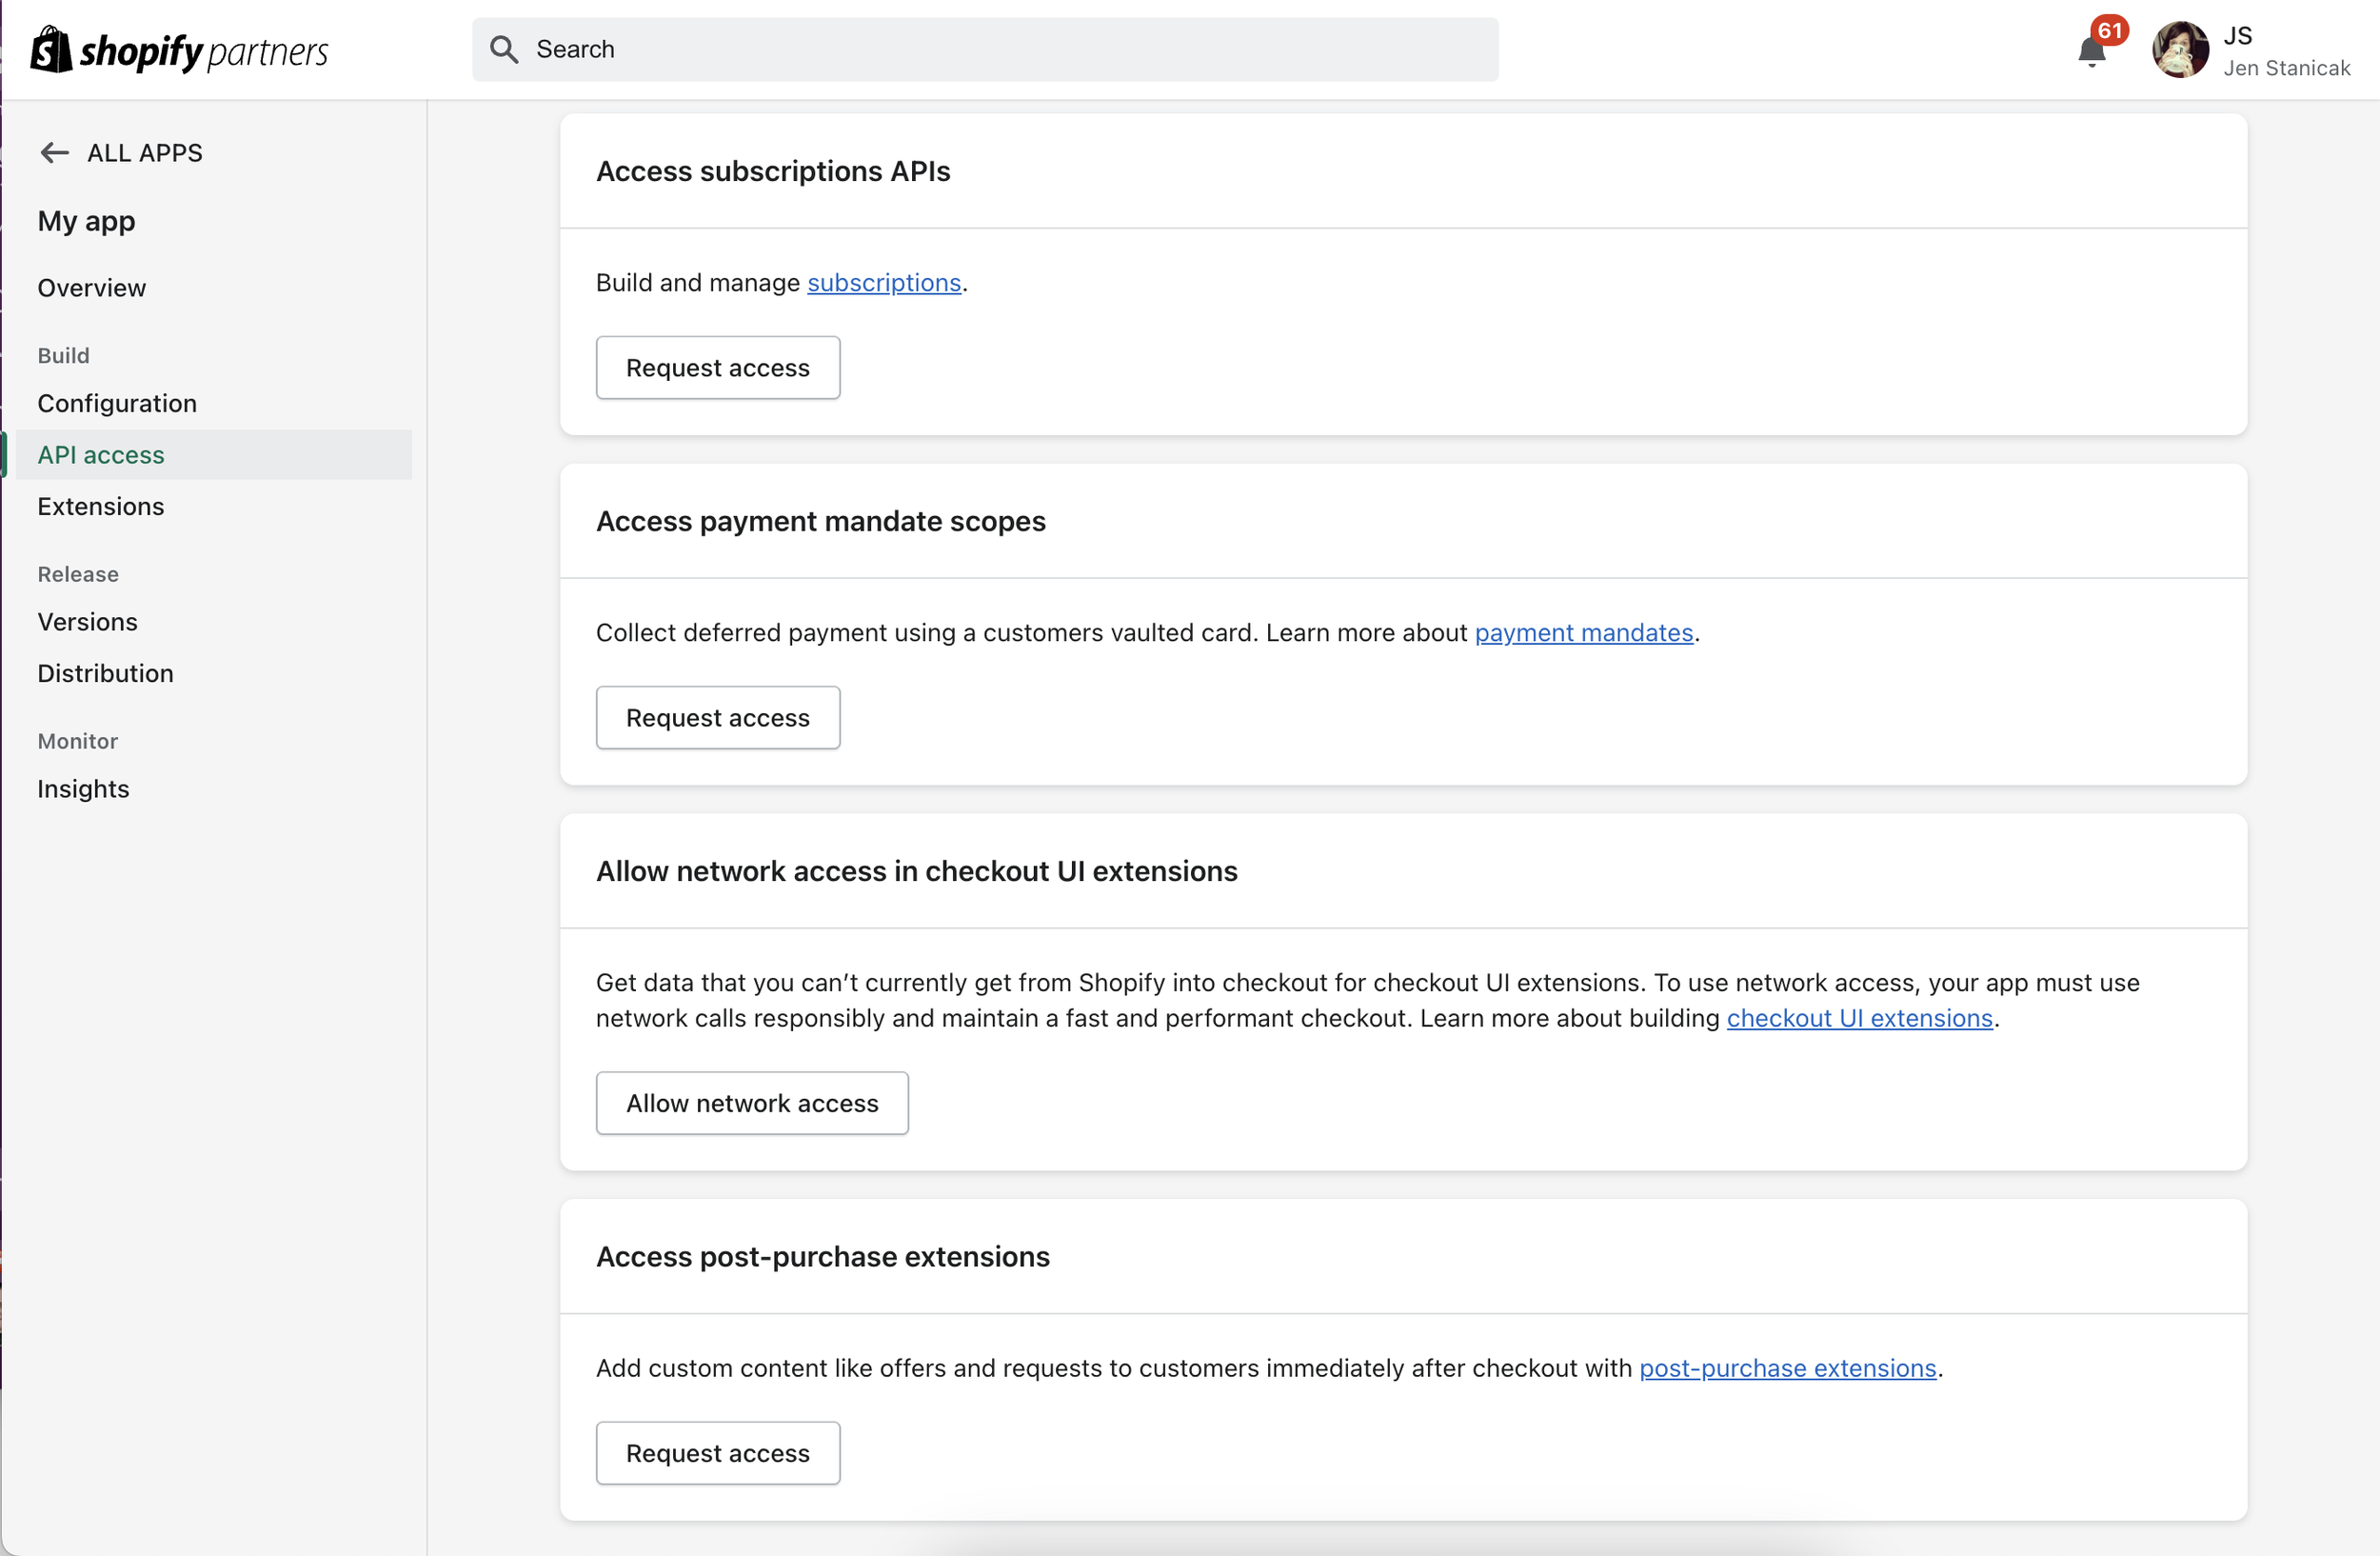Select API access in the sidebar

tap(101, 455)
